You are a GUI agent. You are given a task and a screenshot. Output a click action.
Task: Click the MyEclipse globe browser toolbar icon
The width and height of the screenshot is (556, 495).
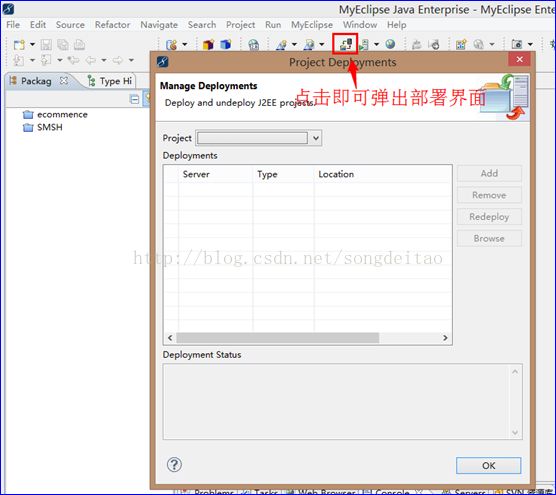point(254,45)
